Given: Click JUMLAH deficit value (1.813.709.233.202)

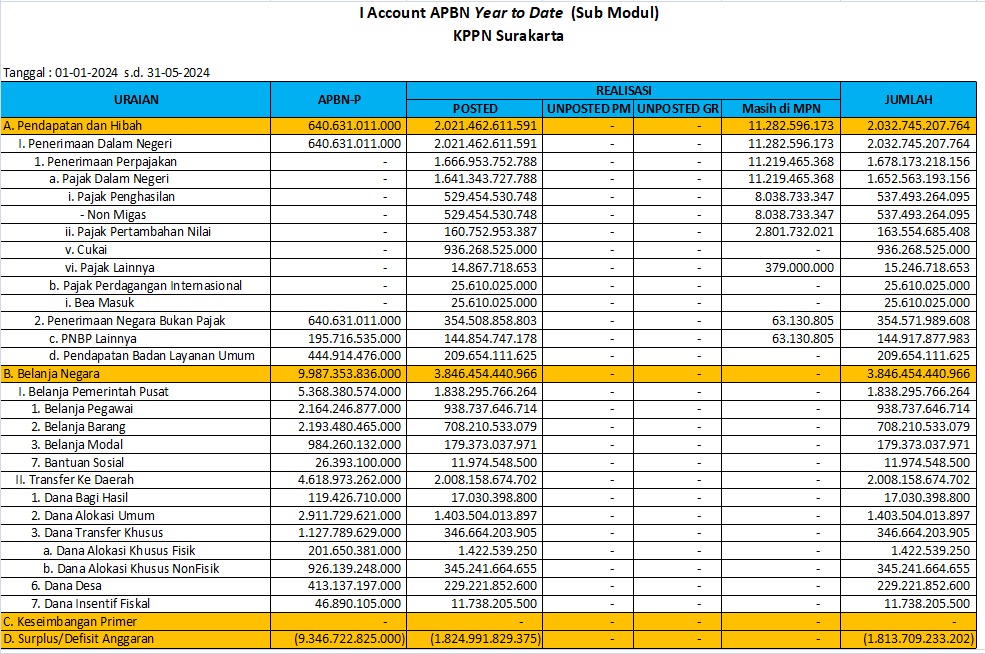Looking at the screenshot, I should pos(918,639).
